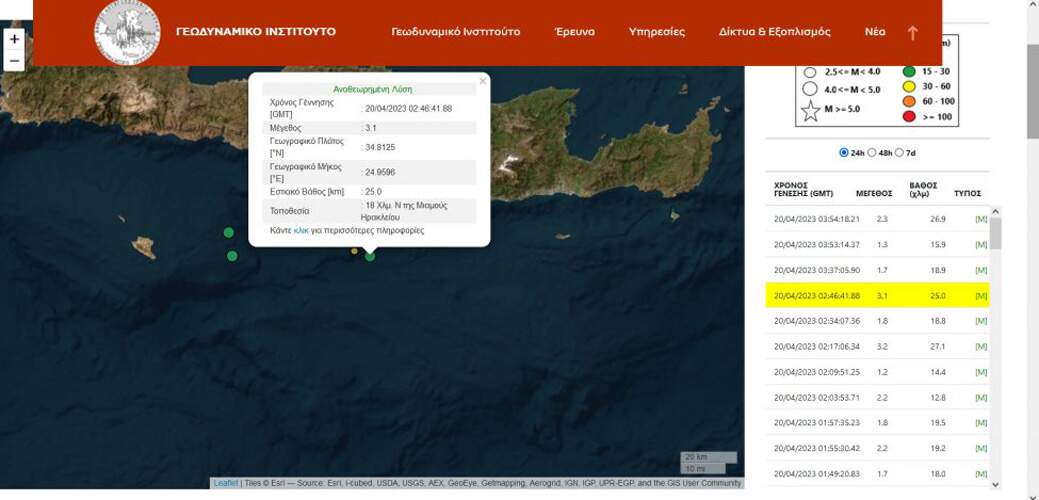Click the Geodynamic Institute logo
This screenshot has width=1039, height=500.
[127, 32]
